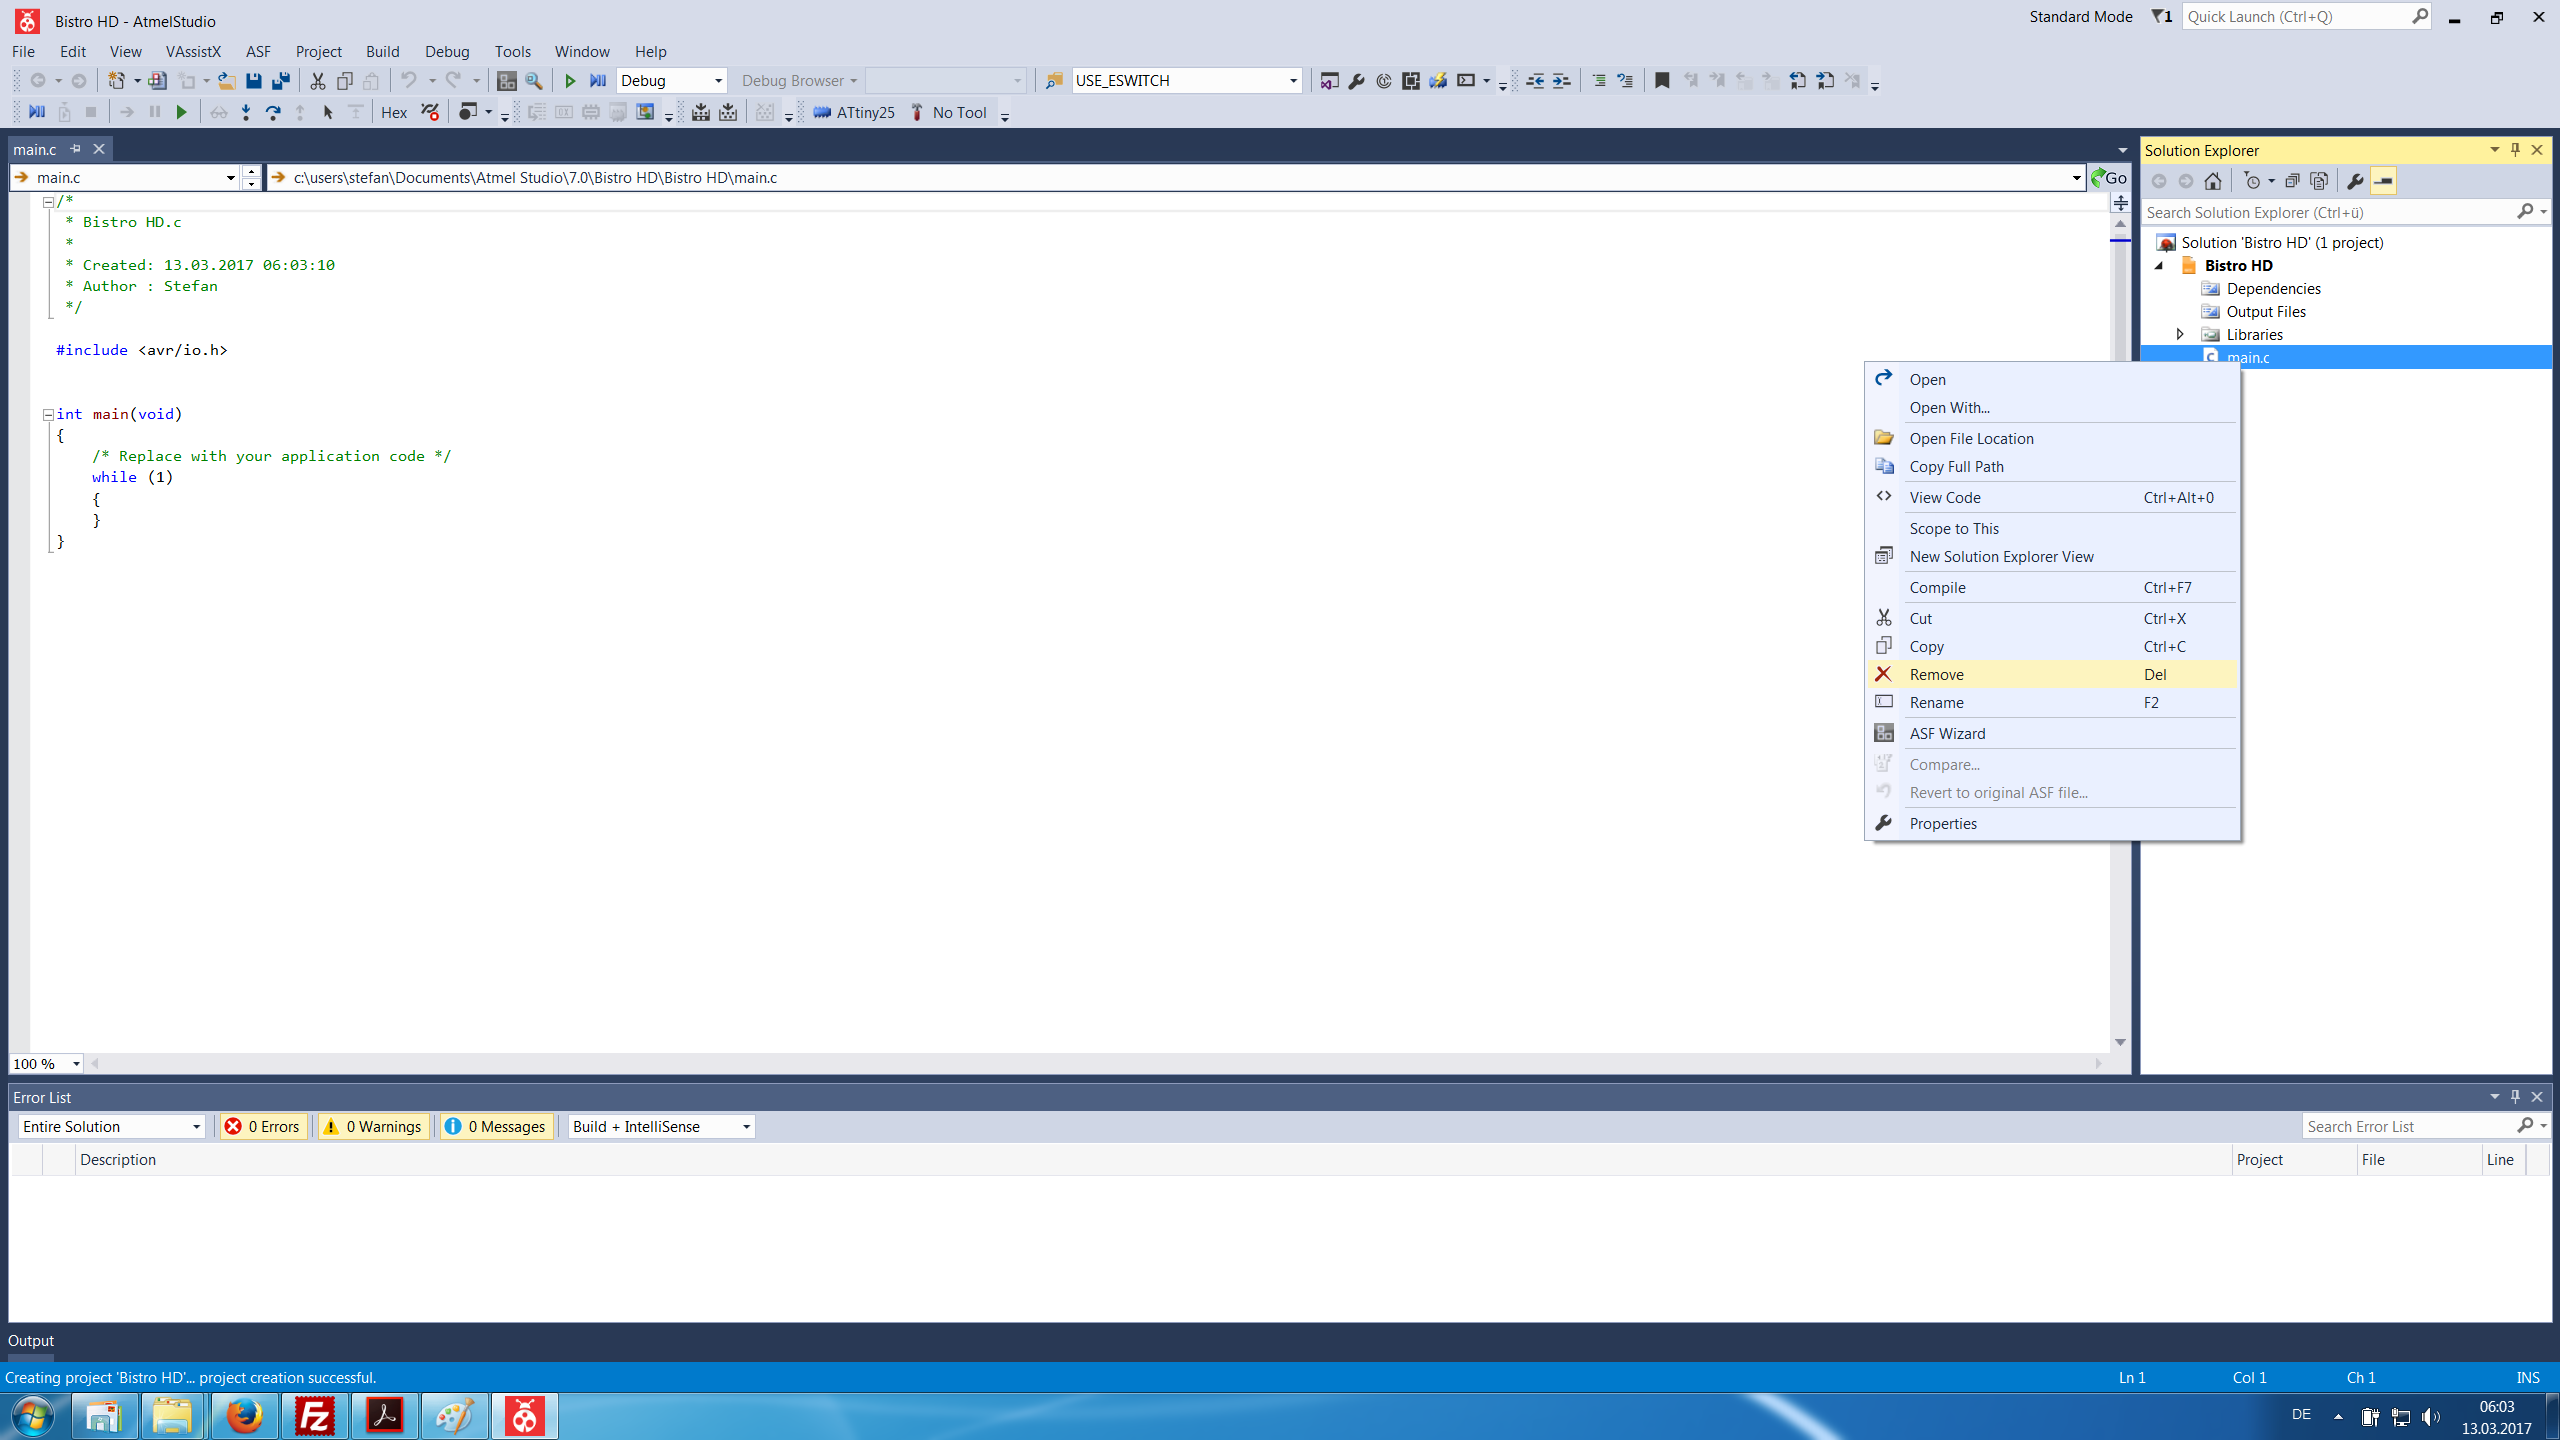The image size is (2560, 1440).
Task: Click the Cut scissors icon in the toolbar
Action: tap(318, 81)
